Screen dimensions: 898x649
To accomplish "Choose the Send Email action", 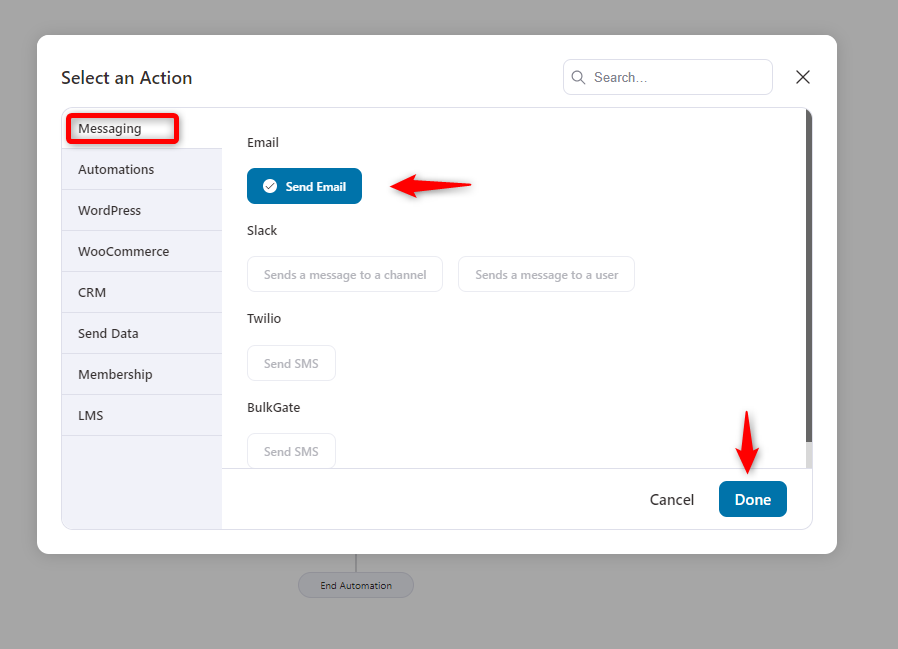I will click(x=304, y=186).
